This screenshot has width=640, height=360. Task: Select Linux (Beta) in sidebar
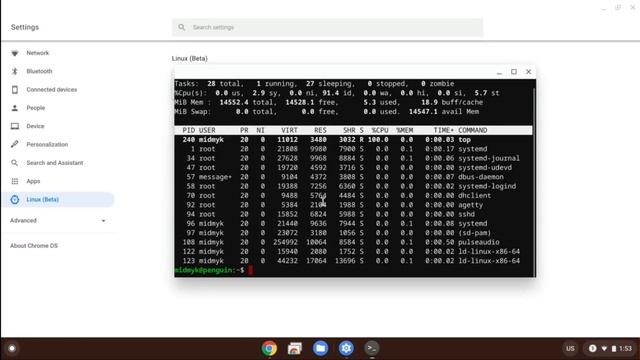pyautogui.click(x=58, y=200)
